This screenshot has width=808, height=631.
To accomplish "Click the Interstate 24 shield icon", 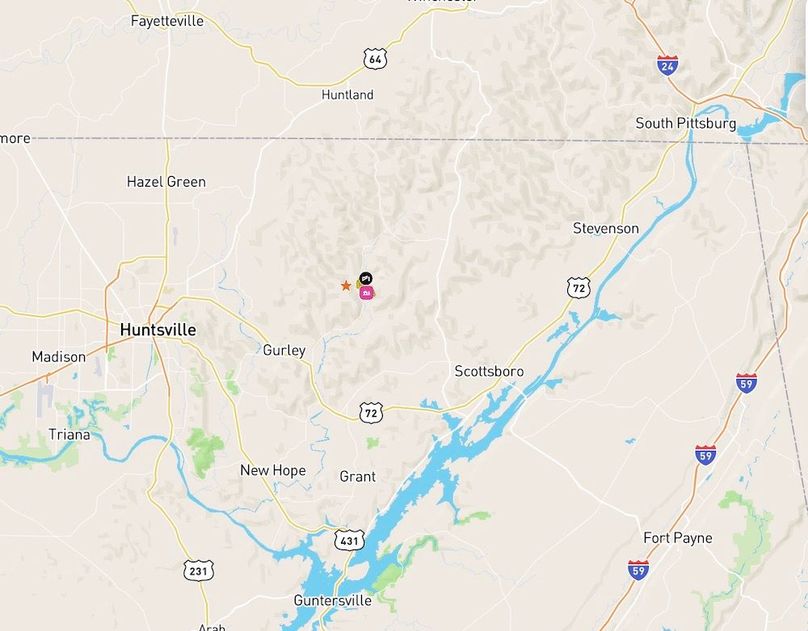I will [667, 65].
